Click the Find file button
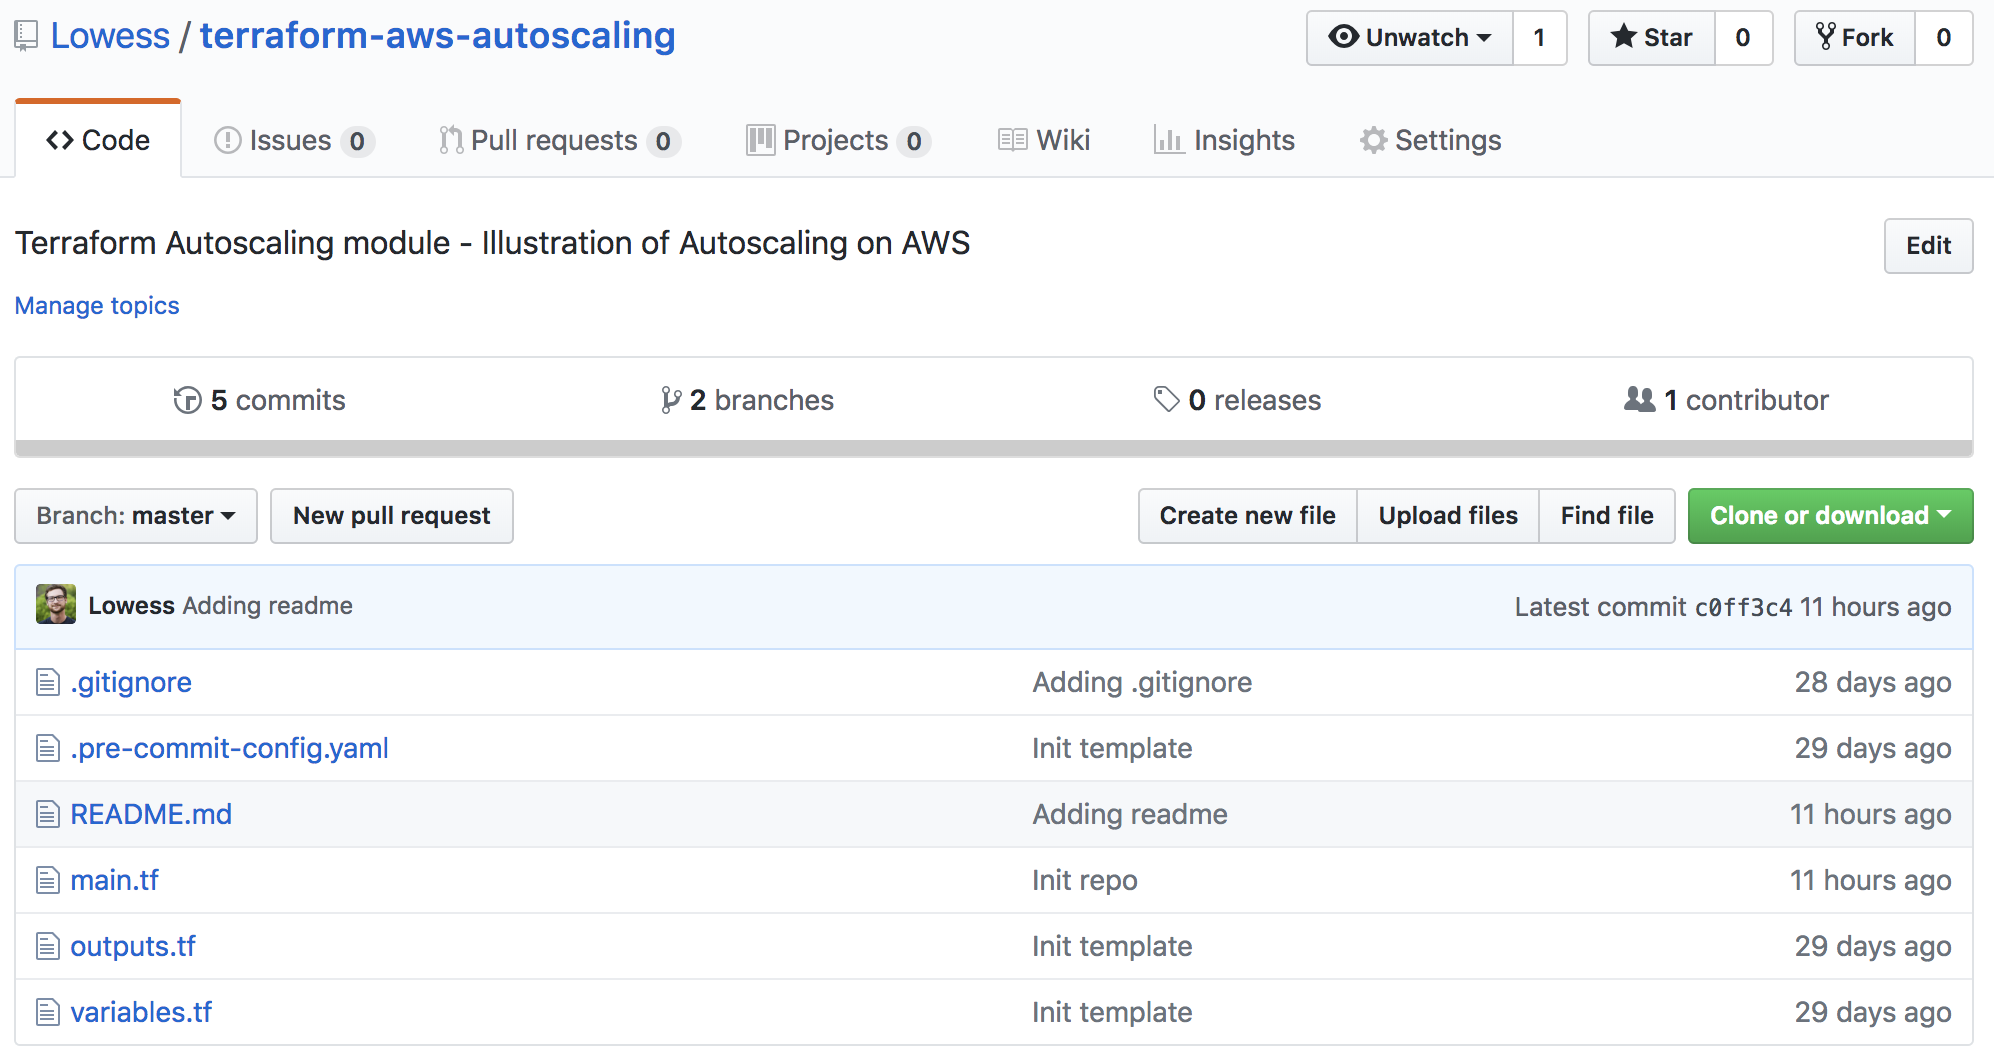This screenshot has width=1994, height=1058. (1607, 516)
